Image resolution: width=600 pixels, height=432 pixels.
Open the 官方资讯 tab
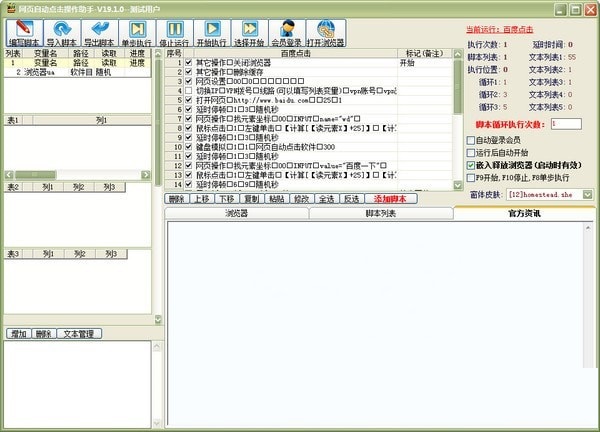click(x=524, y=214)
